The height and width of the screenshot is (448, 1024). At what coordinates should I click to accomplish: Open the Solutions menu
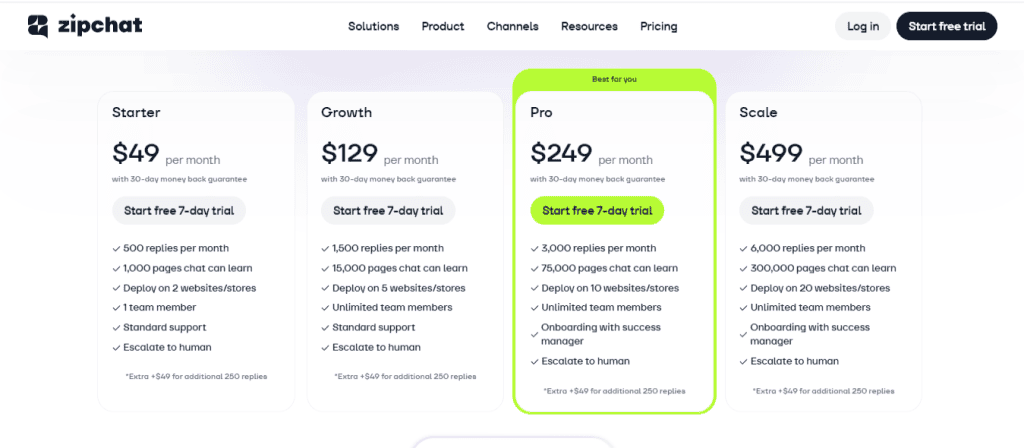tap(373, 26)
